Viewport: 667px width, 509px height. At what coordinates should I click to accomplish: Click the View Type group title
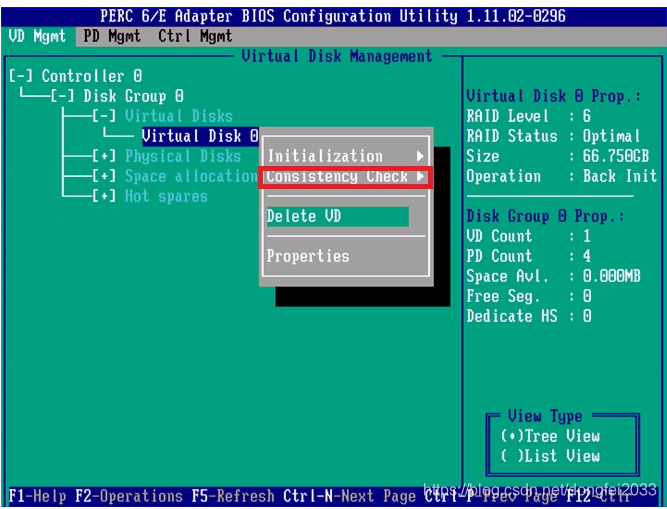[545, 416]
